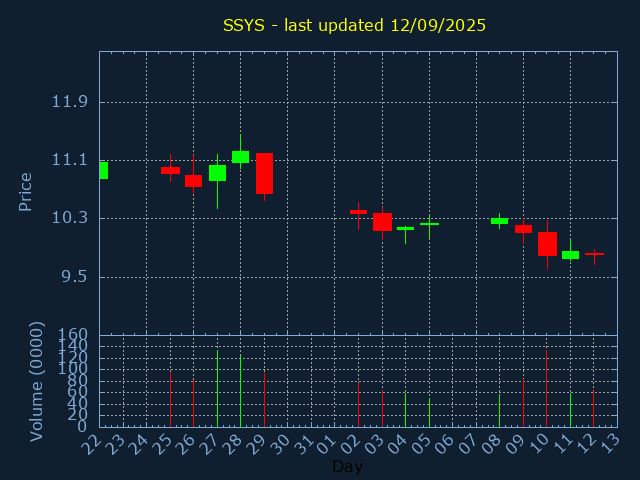Select the 9.5 price axis label
This screenshot has width=640, height=480.
tap(75, 277)
